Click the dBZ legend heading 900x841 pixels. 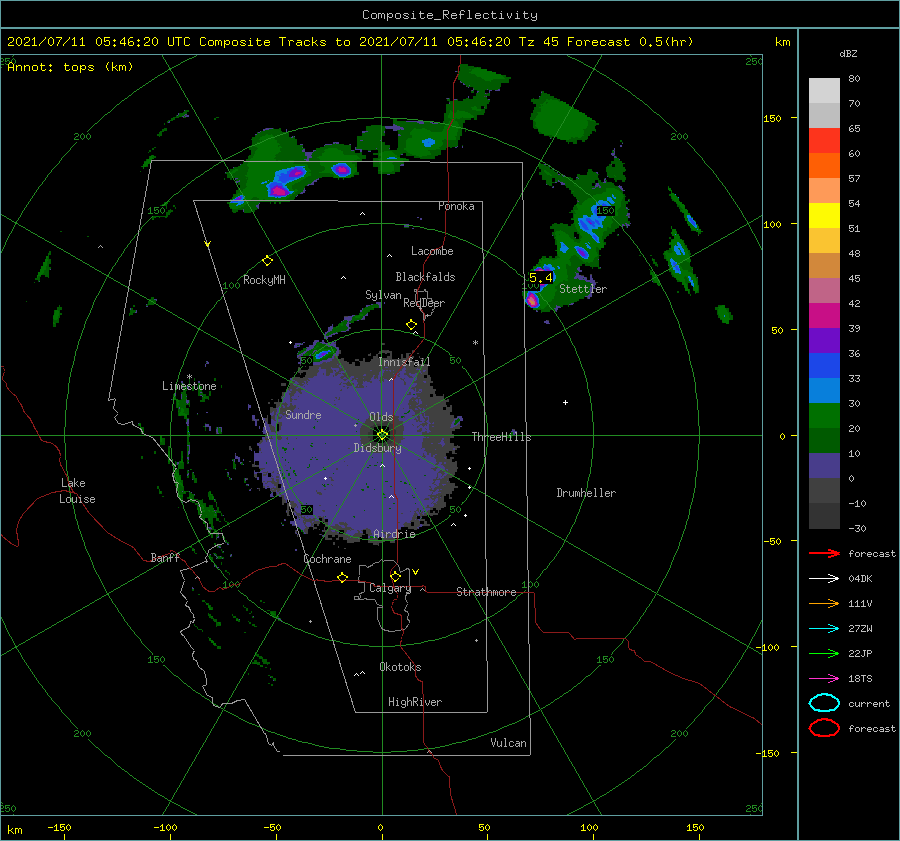pyautogui.click(x=848, y=54)
